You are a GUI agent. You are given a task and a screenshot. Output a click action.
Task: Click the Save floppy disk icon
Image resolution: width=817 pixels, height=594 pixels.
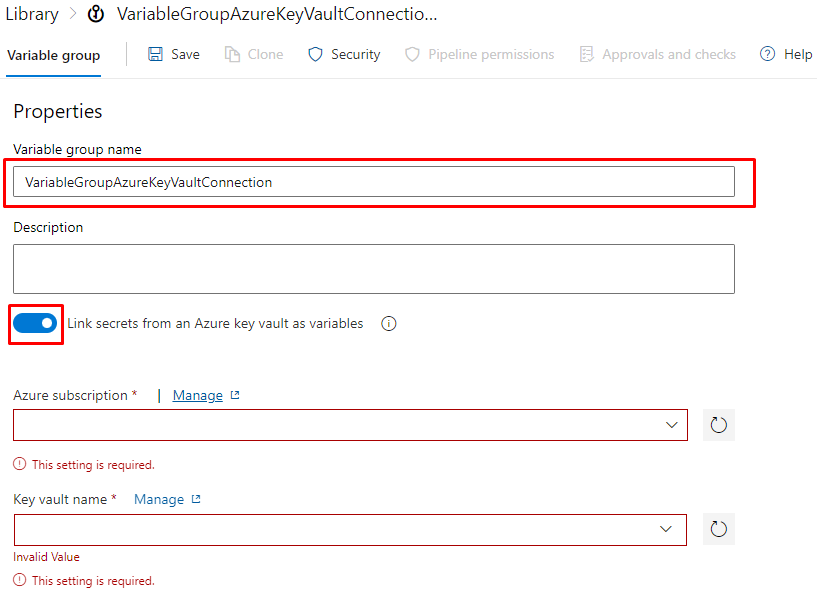pos(155,54)
